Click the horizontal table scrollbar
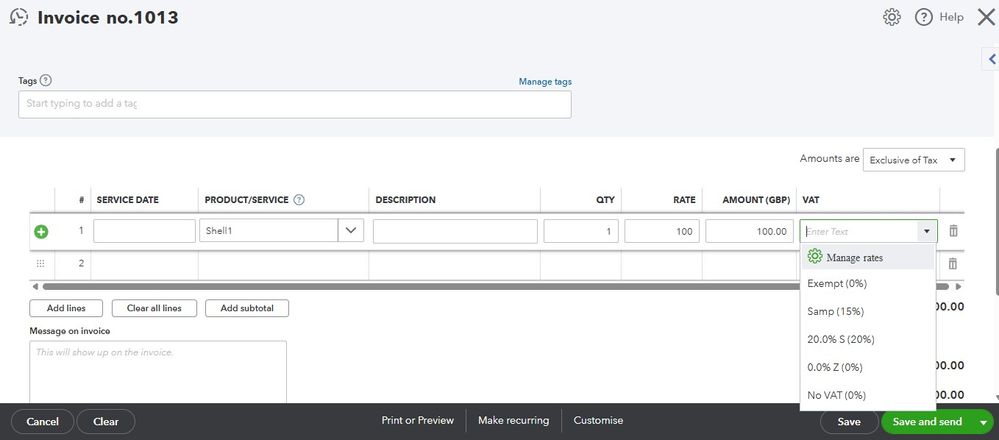The height and width of the screenshot is (440, 999). [x=495, y=287]
